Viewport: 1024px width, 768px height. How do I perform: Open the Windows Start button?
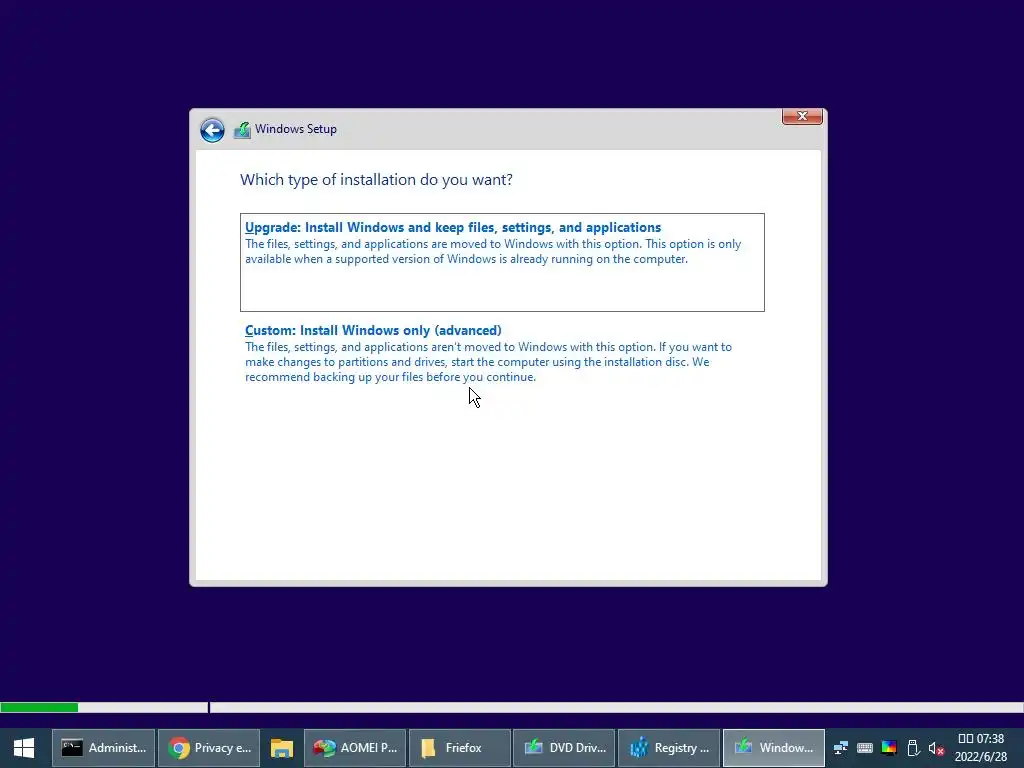point(24,748)
